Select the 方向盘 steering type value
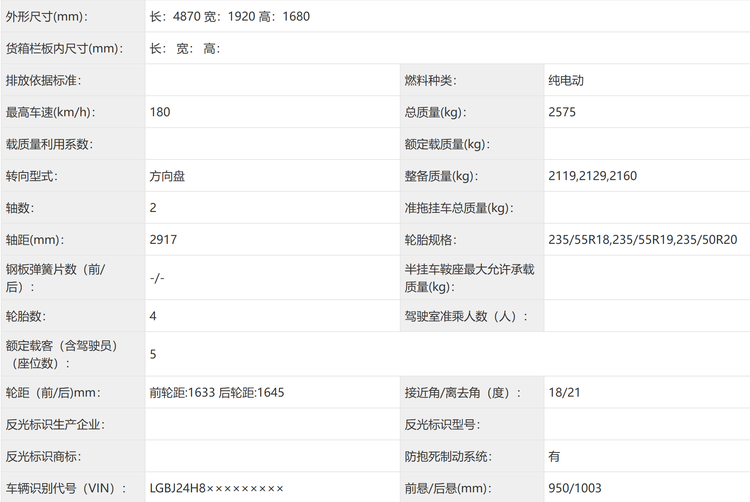 [x=167, y=176]
